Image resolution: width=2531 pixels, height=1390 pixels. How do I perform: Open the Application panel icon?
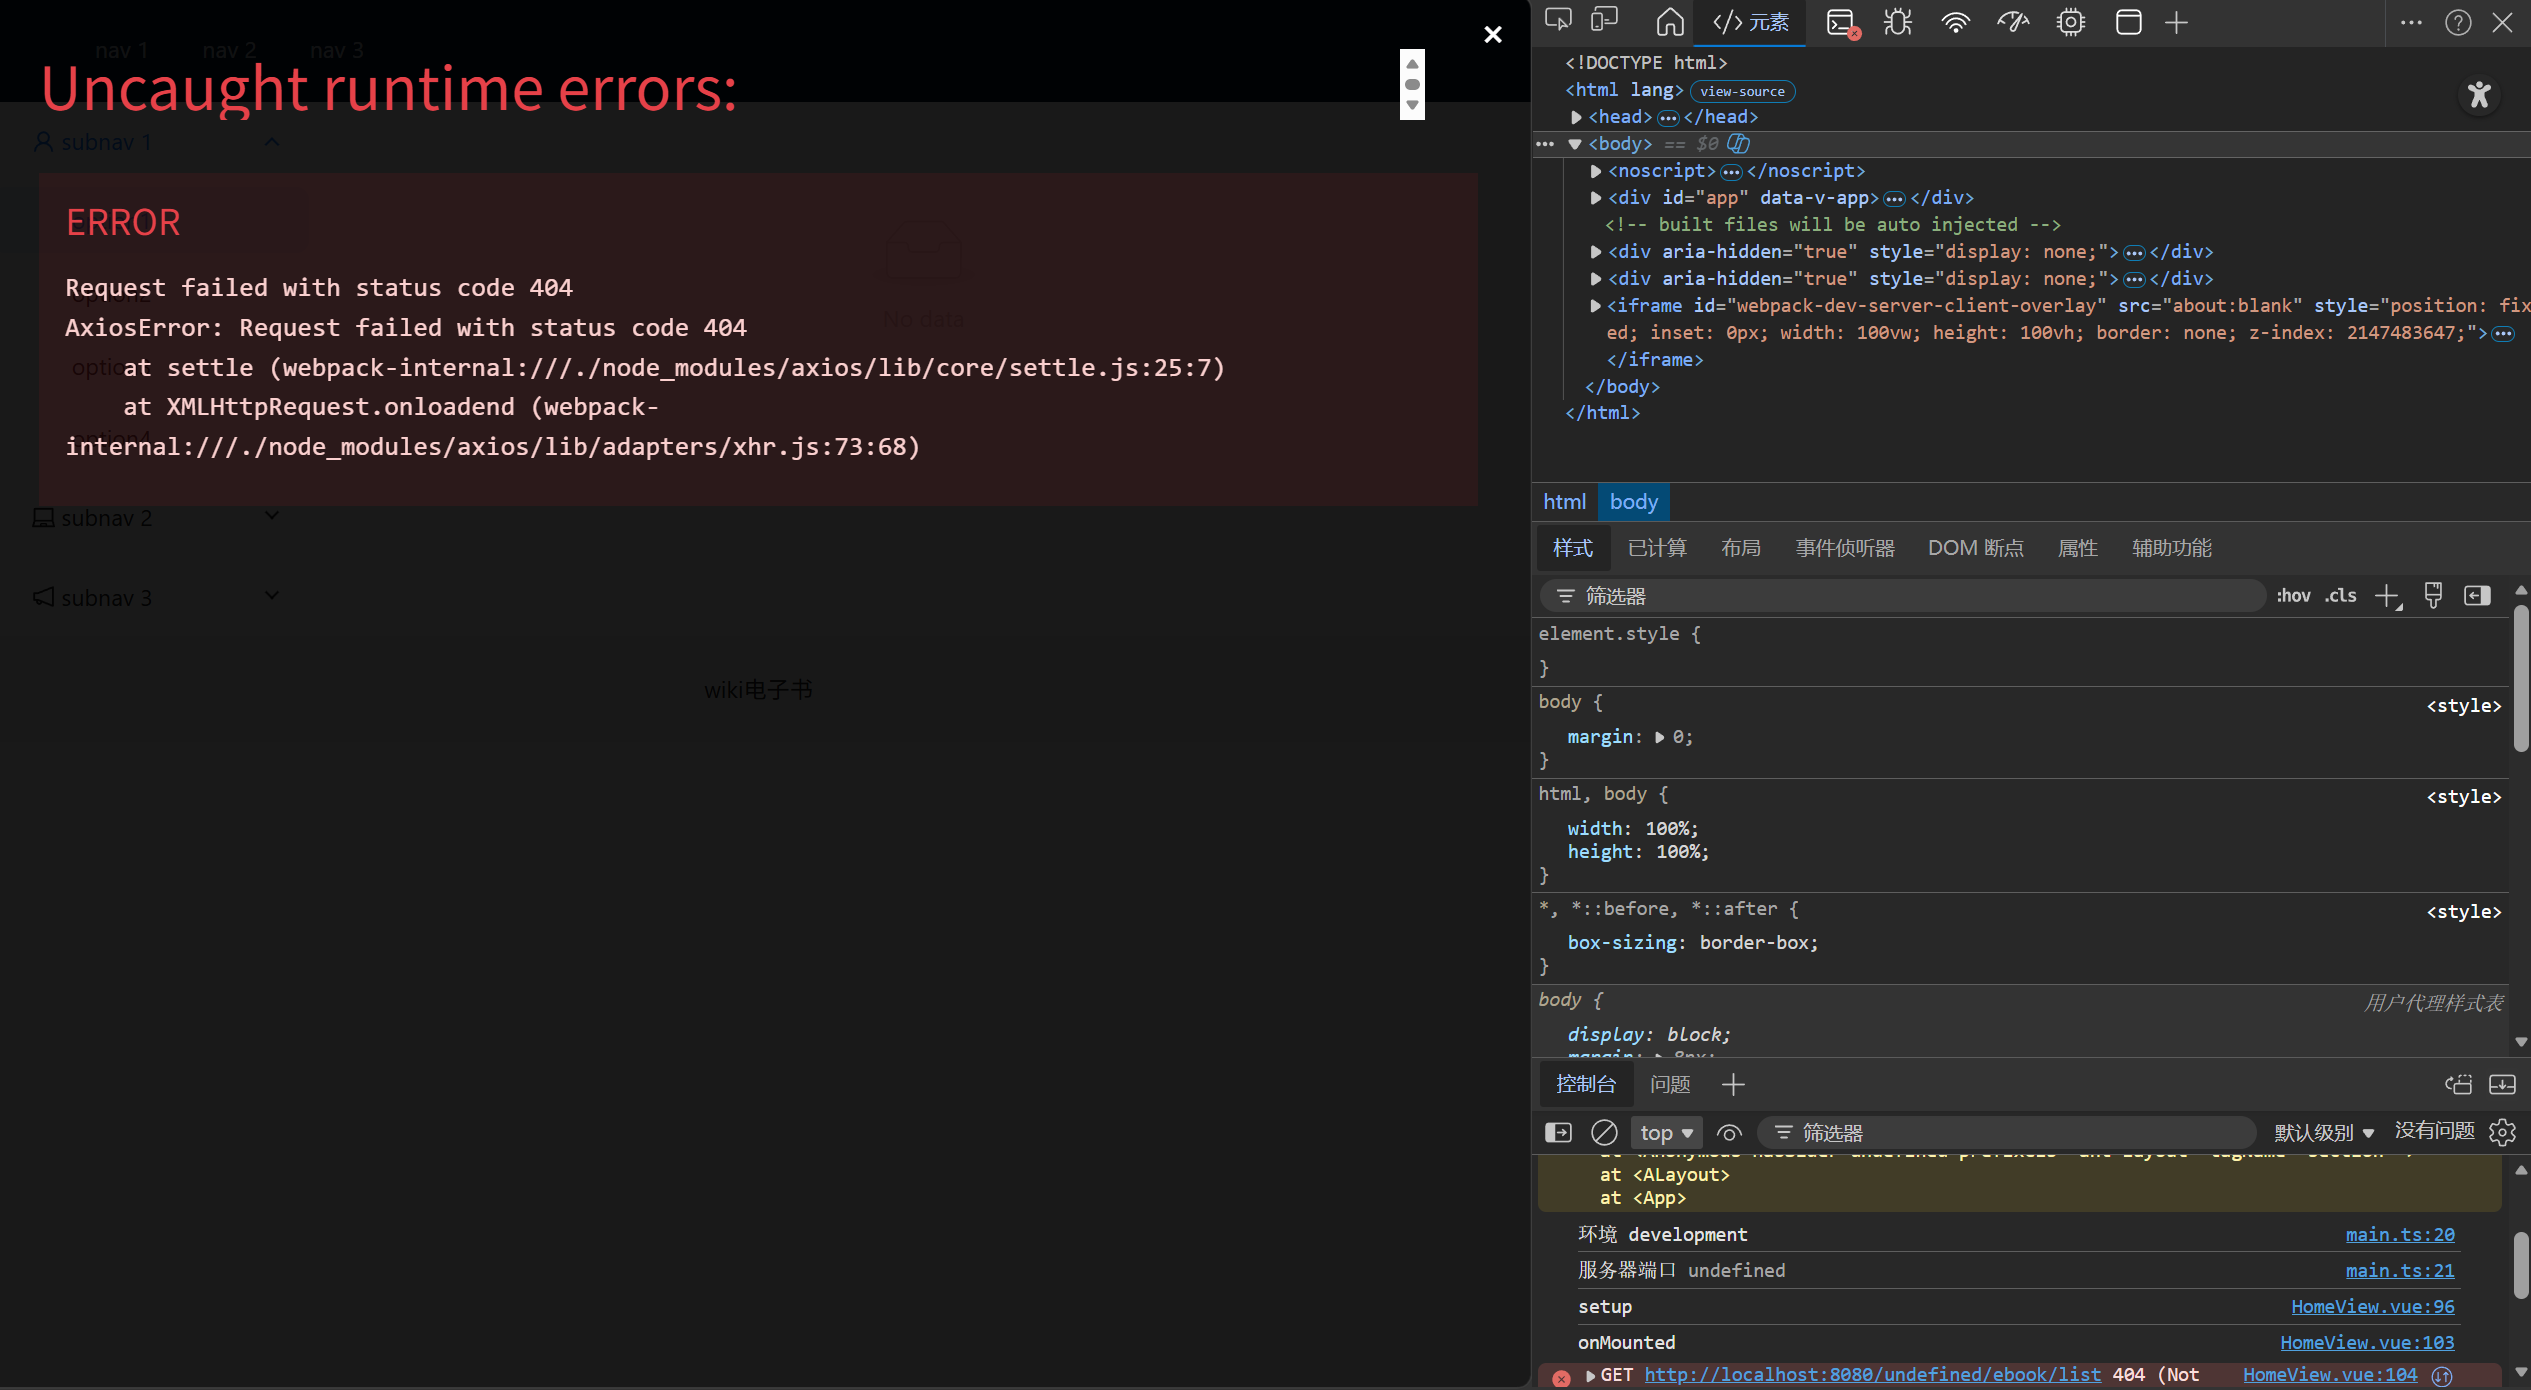pyautogui.click(x=2129, y=22)
